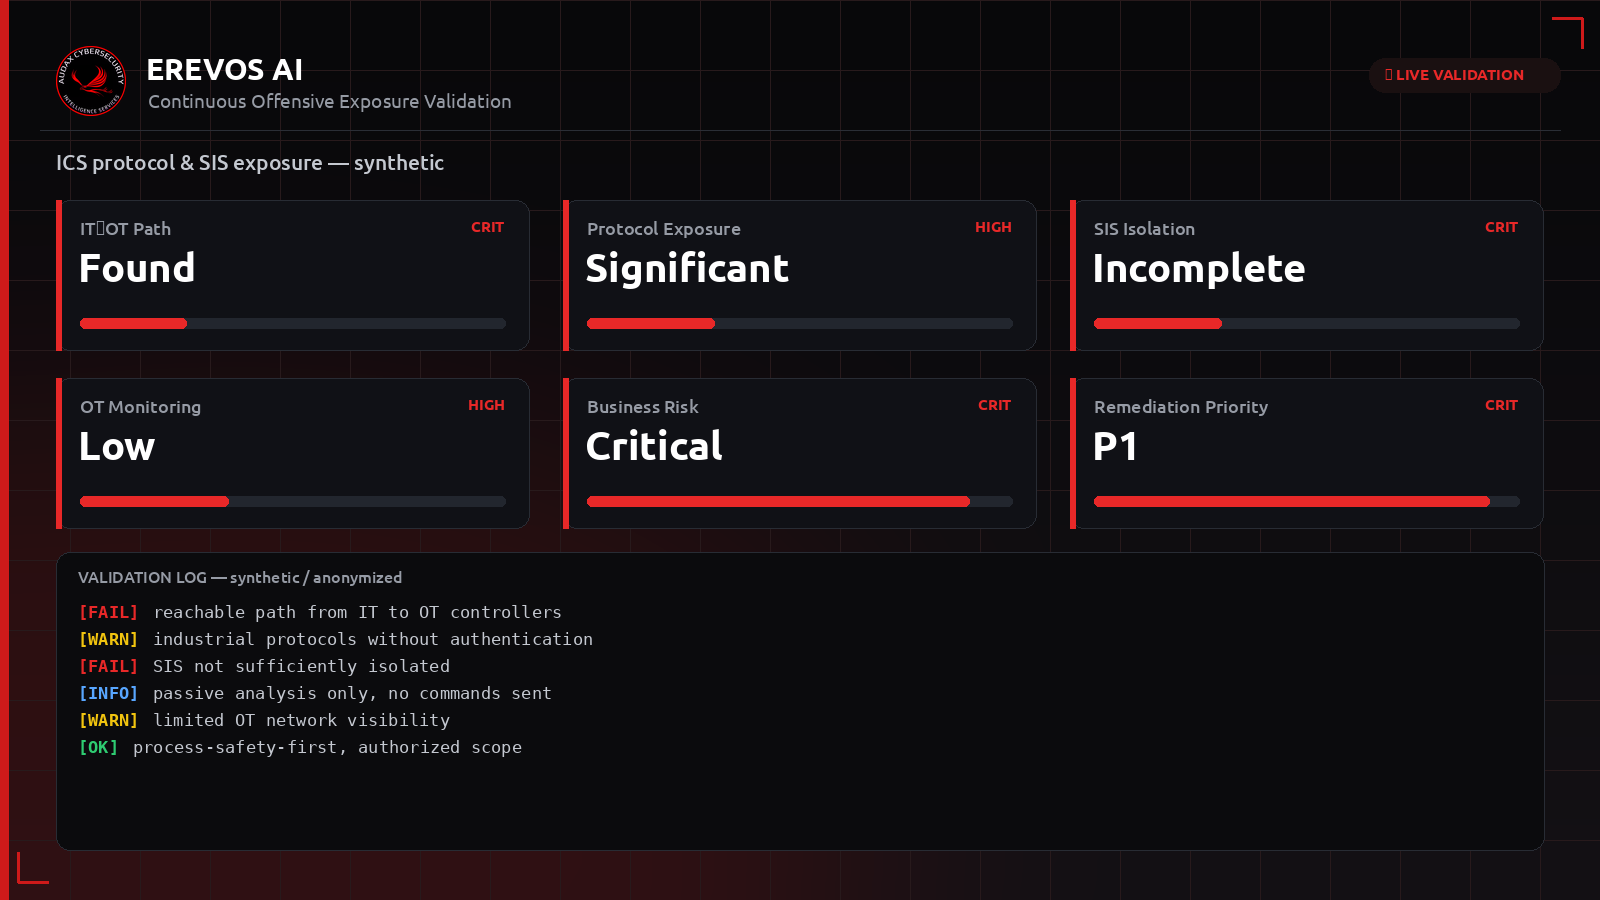Select the EREVOS AI title

coord(225,70)
